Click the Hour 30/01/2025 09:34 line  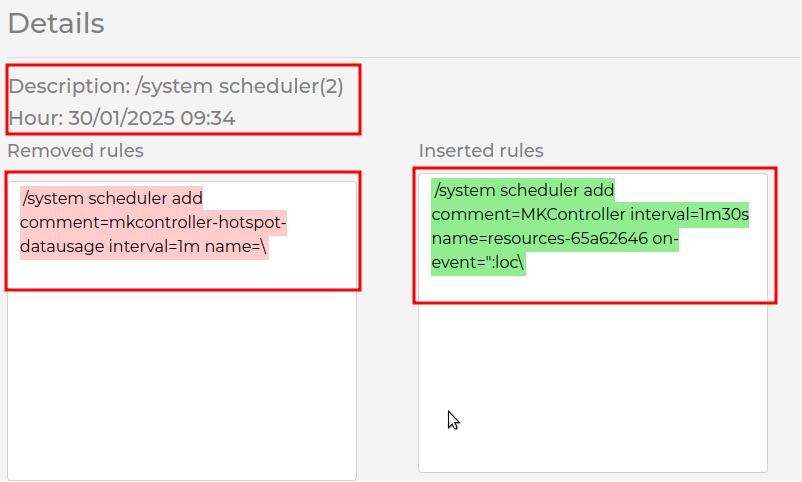122,118
